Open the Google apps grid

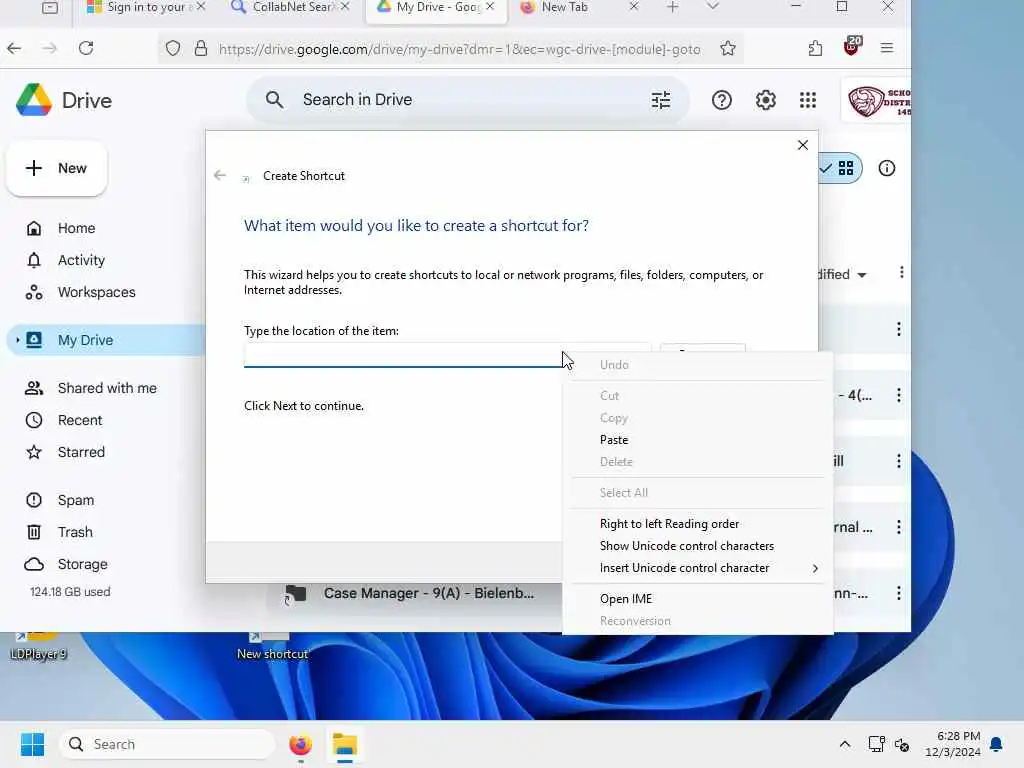[x=808, y=100]
